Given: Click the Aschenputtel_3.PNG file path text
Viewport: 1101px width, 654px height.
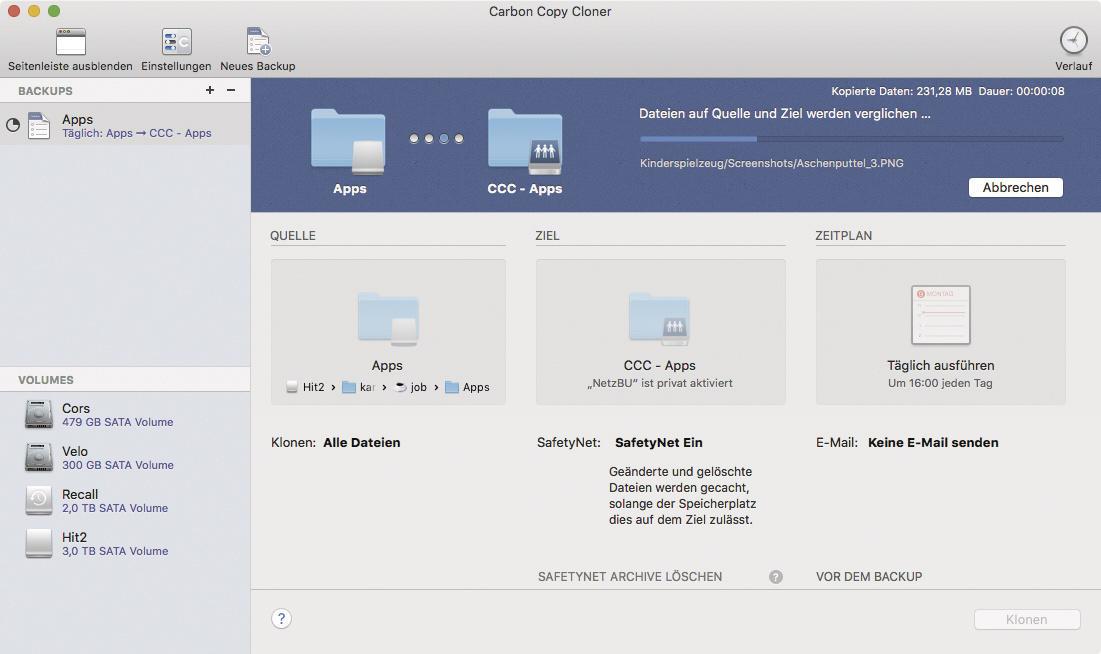Looking at the screenshot, I should coord(772,163).
